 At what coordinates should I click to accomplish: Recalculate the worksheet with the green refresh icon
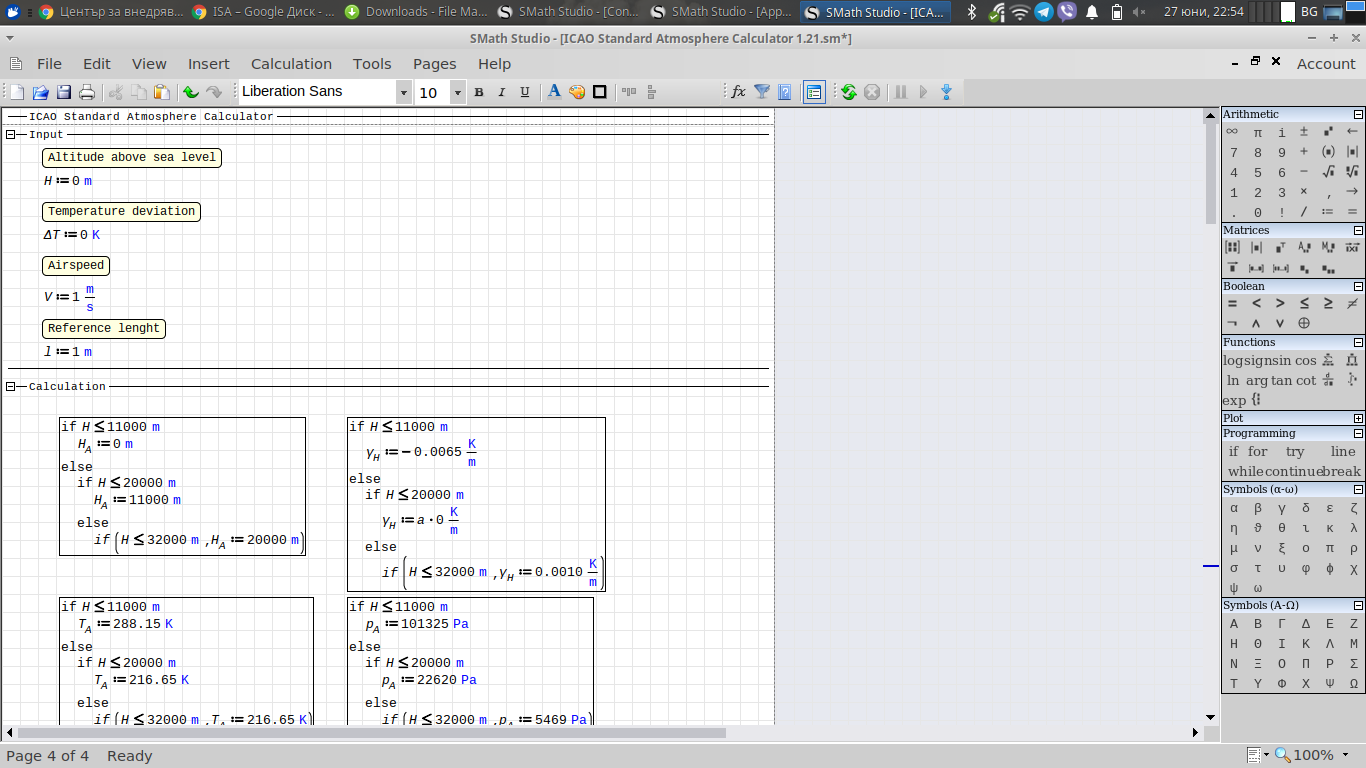[849, 92]
